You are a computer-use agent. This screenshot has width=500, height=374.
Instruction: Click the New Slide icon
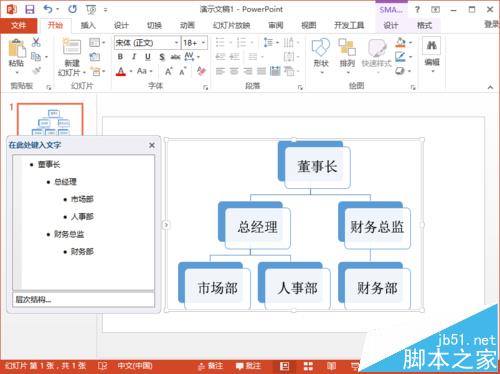(x=72, y=47)
